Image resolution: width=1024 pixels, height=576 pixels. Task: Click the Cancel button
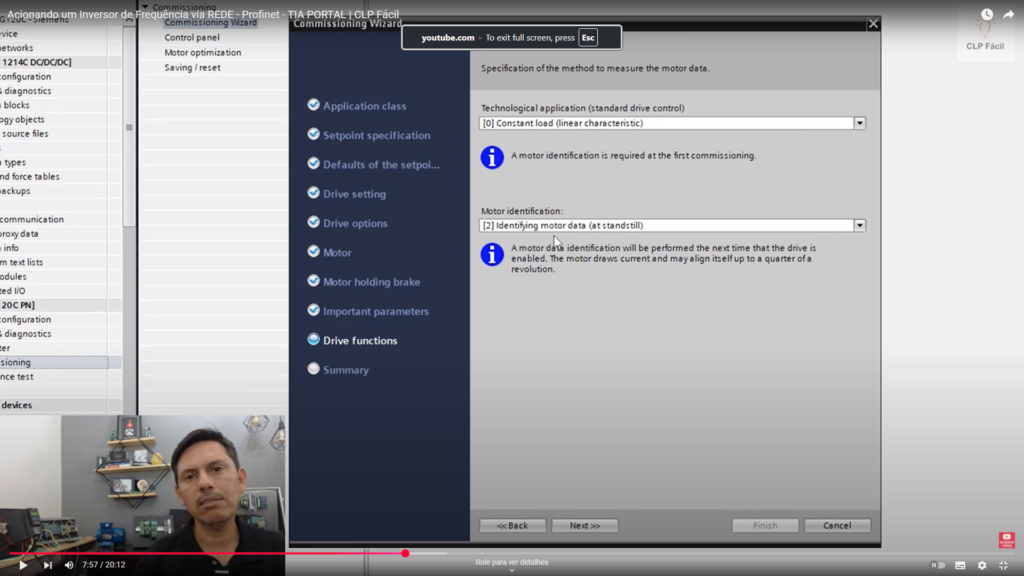point(837,525)
